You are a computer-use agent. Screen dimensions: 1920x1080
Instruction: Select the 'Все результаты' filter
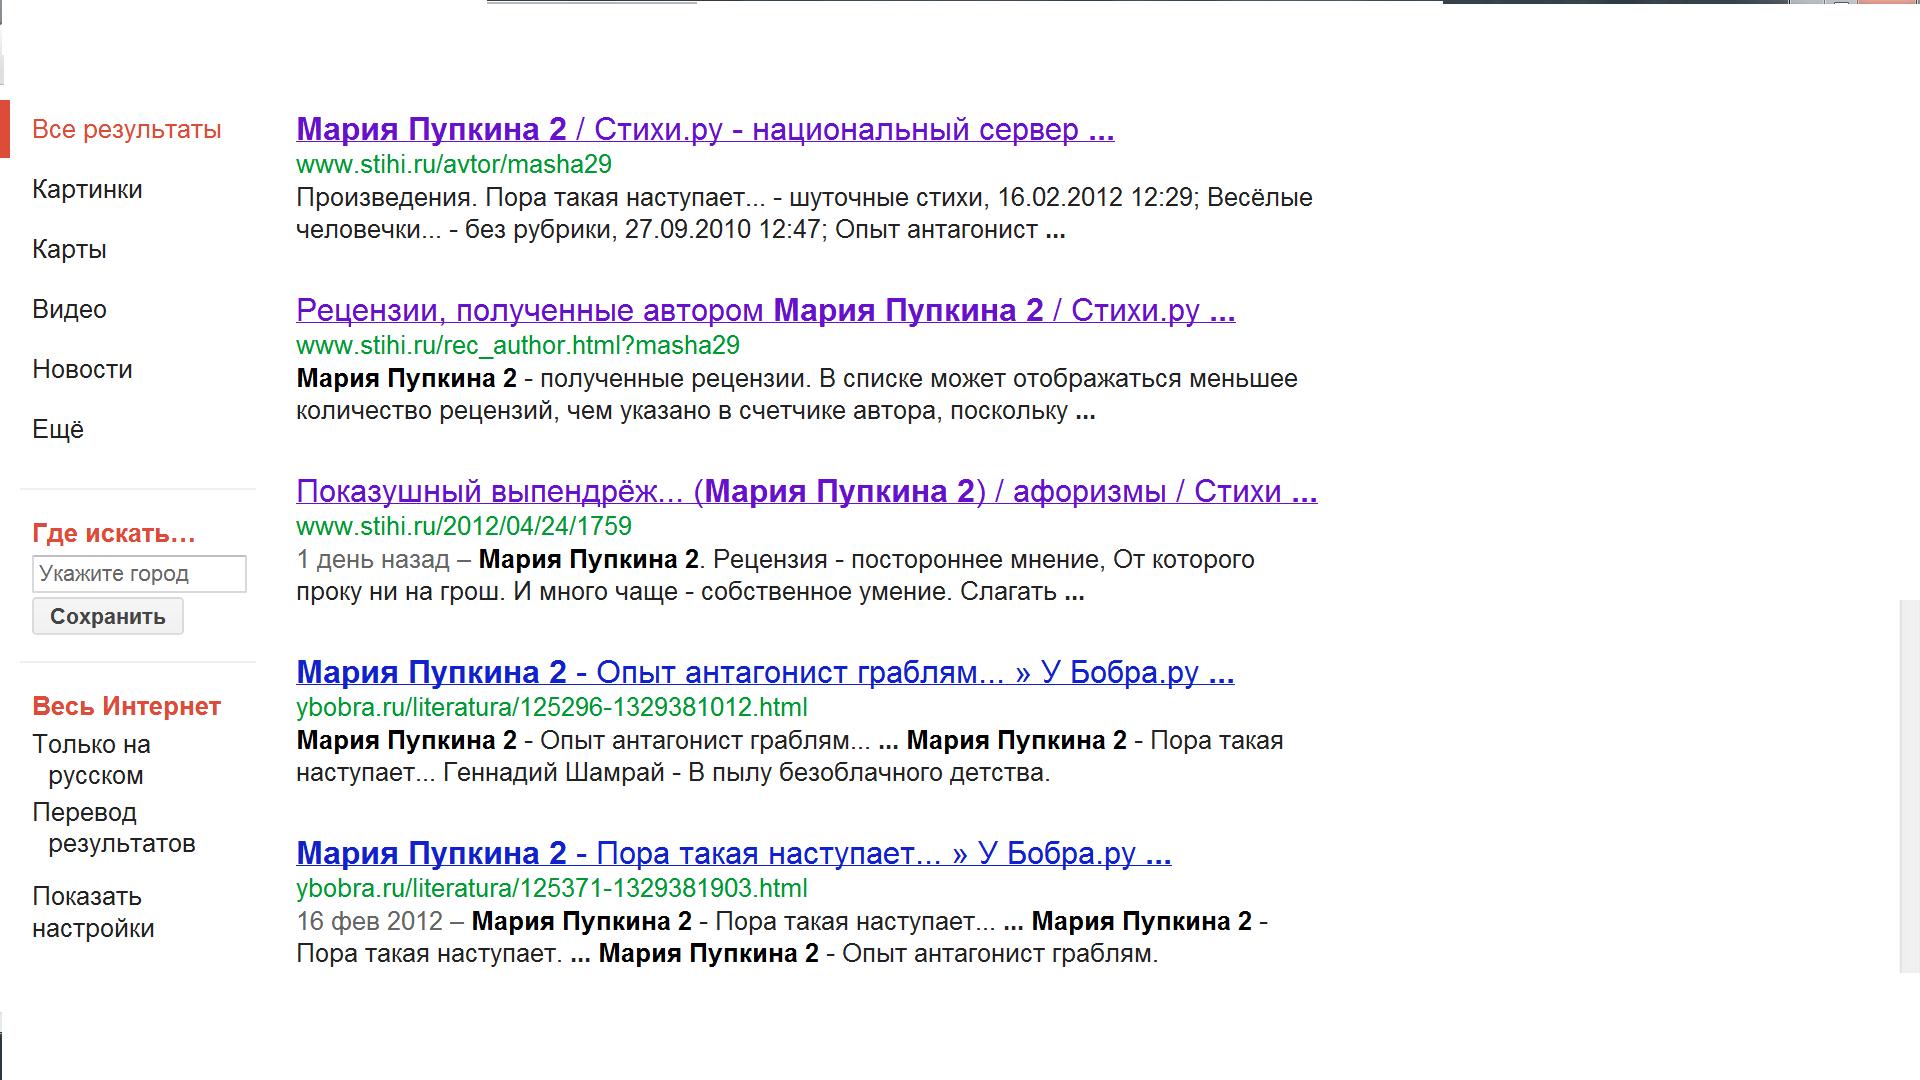point(127,130)
